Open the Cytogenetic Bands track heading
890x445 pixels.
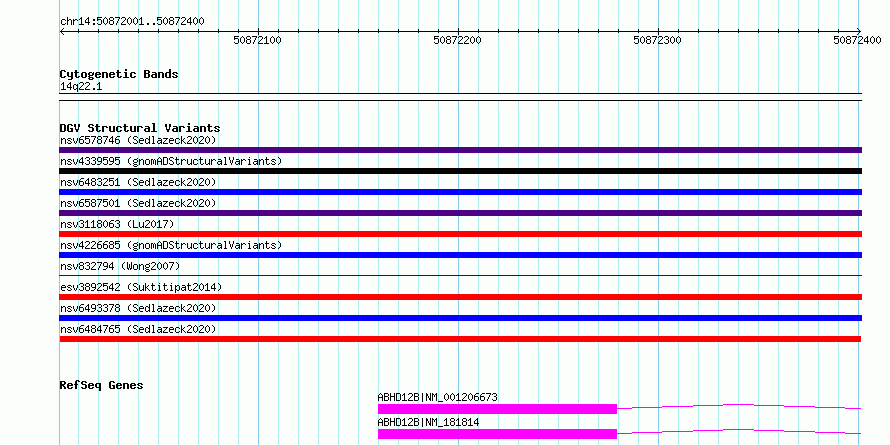click(119, 74)
